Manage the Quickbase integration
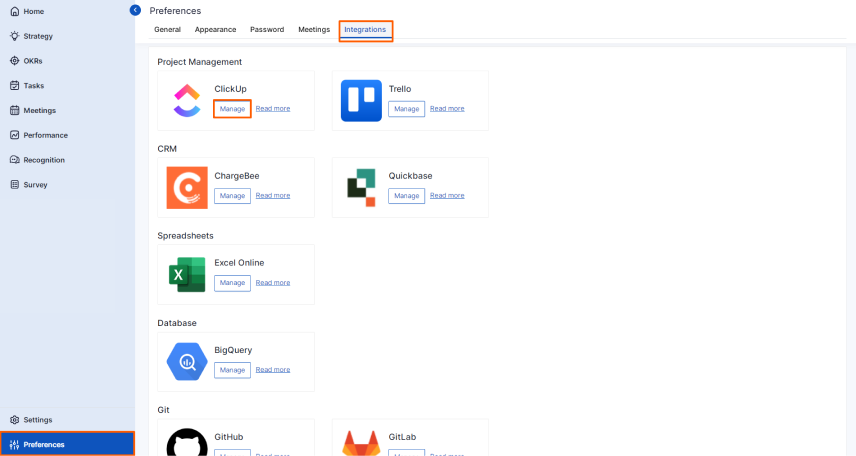This screenshot has height=456, width=856. point(406,196)
